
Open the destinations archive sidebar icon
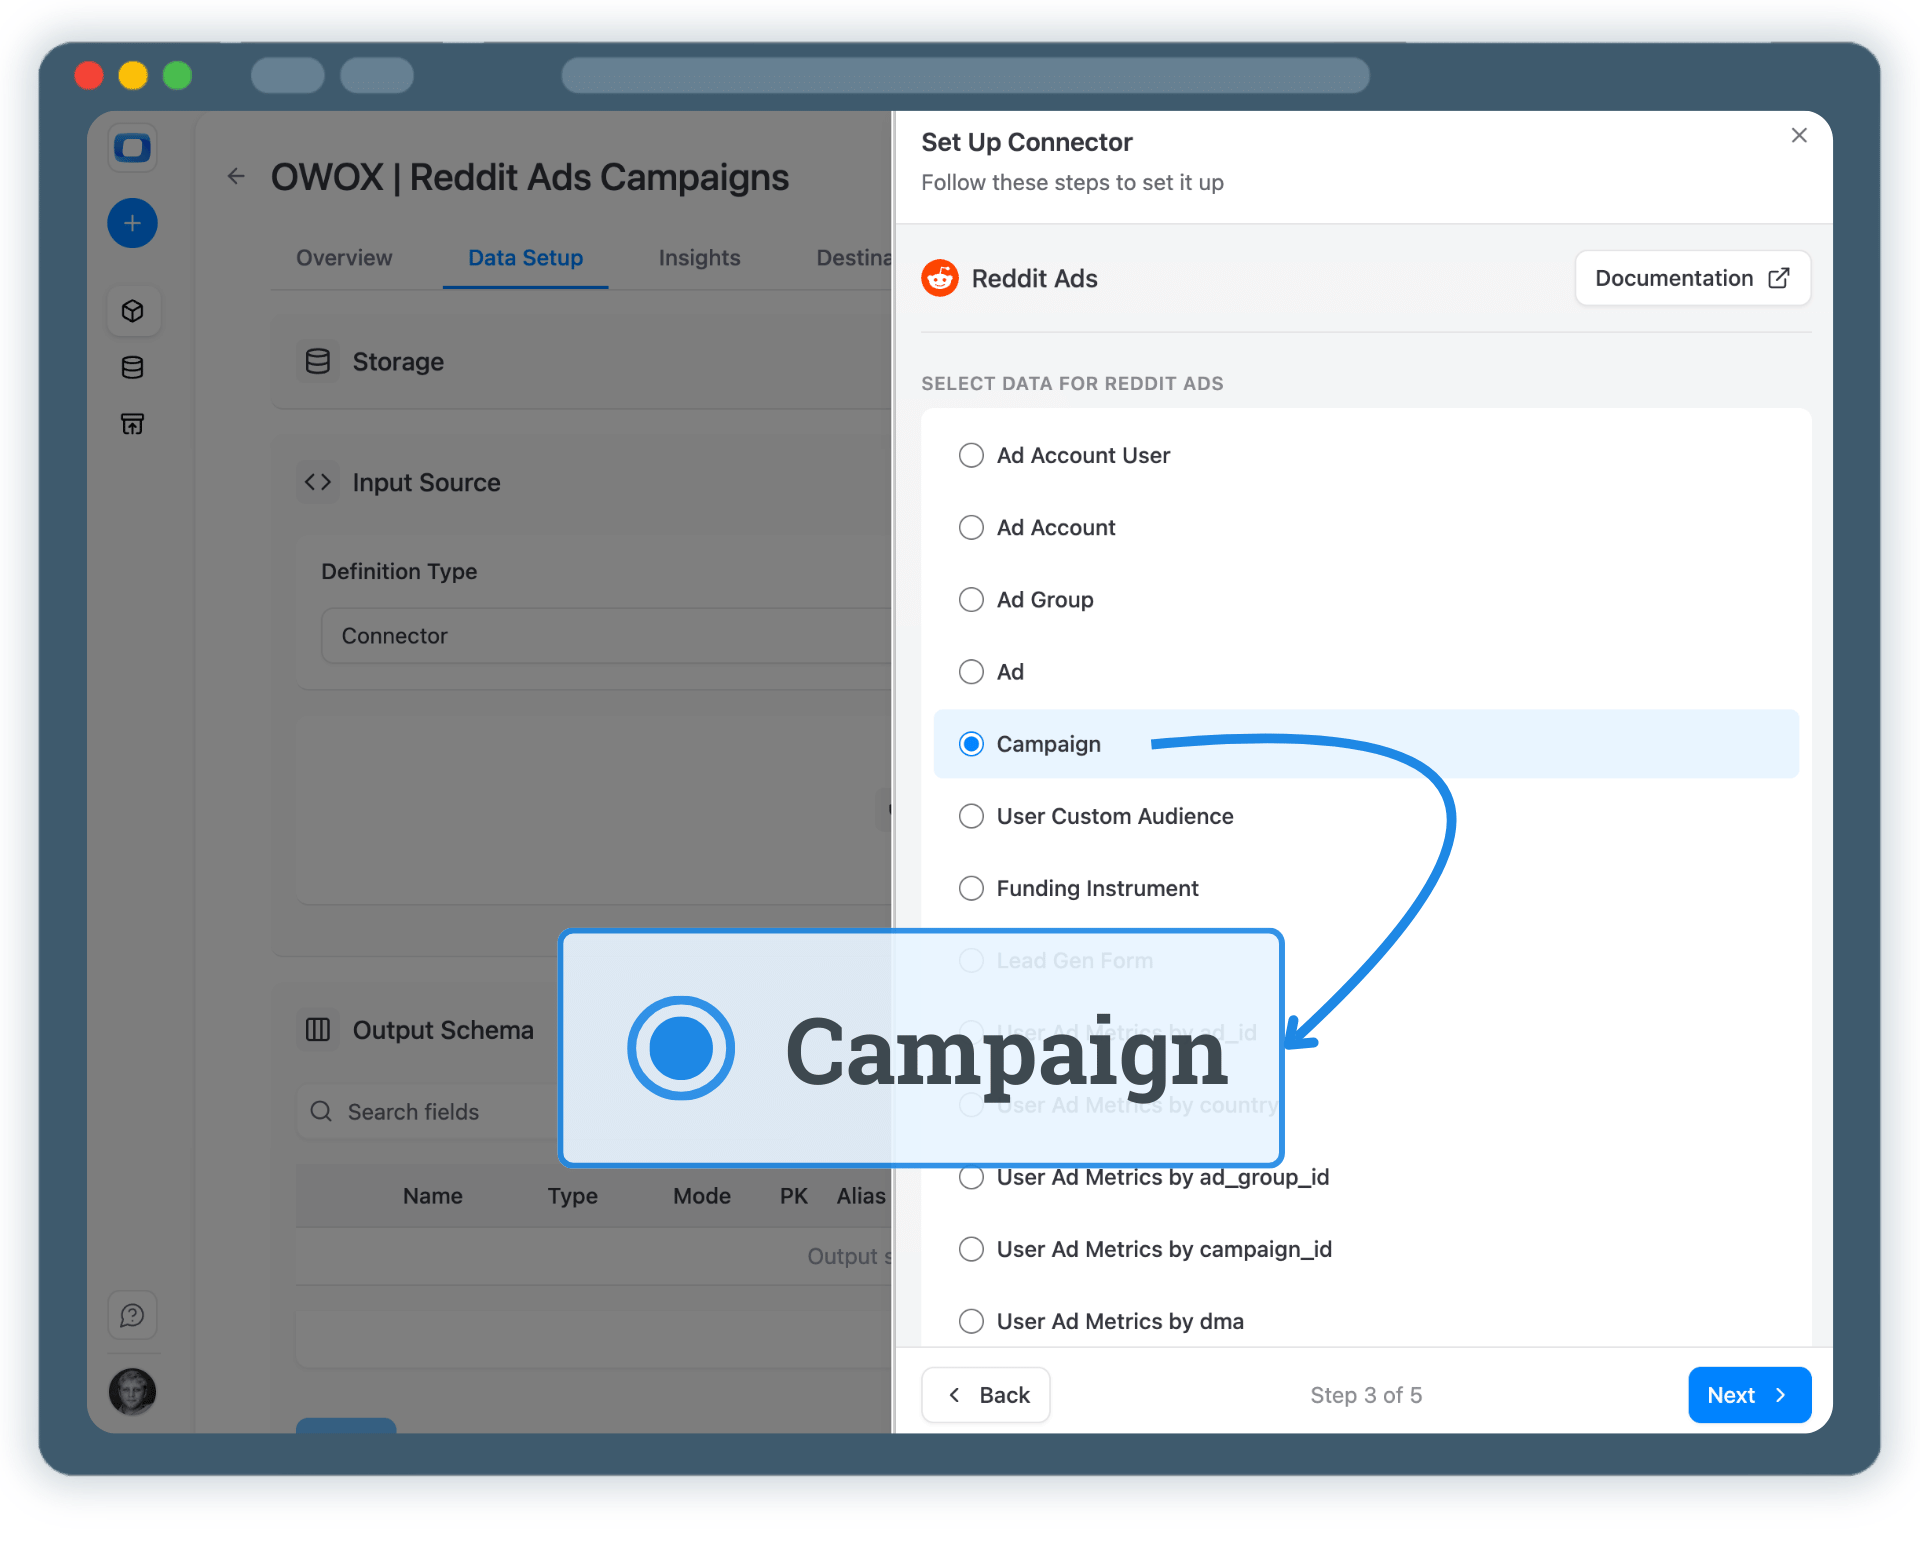tap(132, 424)
